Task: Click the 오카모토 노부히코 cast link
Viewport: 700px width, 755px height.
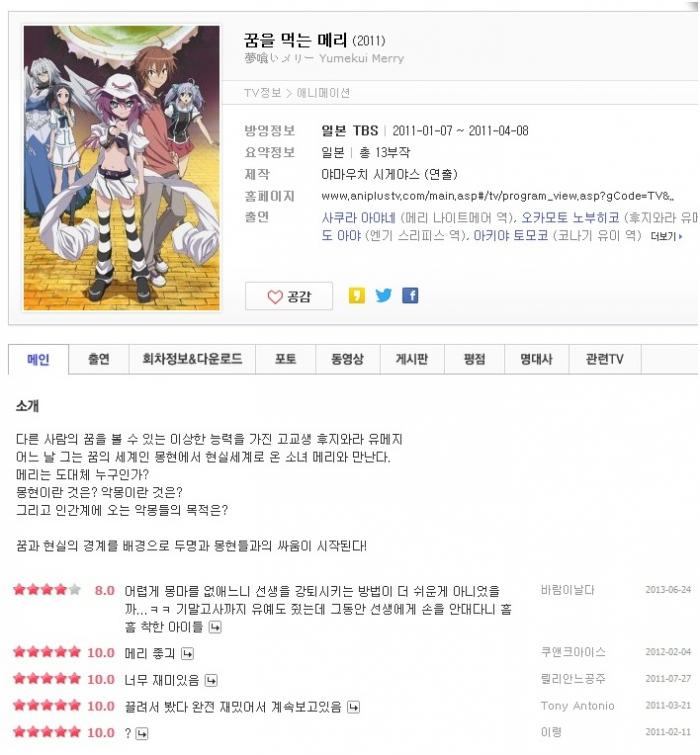Action: click(570, 218)
